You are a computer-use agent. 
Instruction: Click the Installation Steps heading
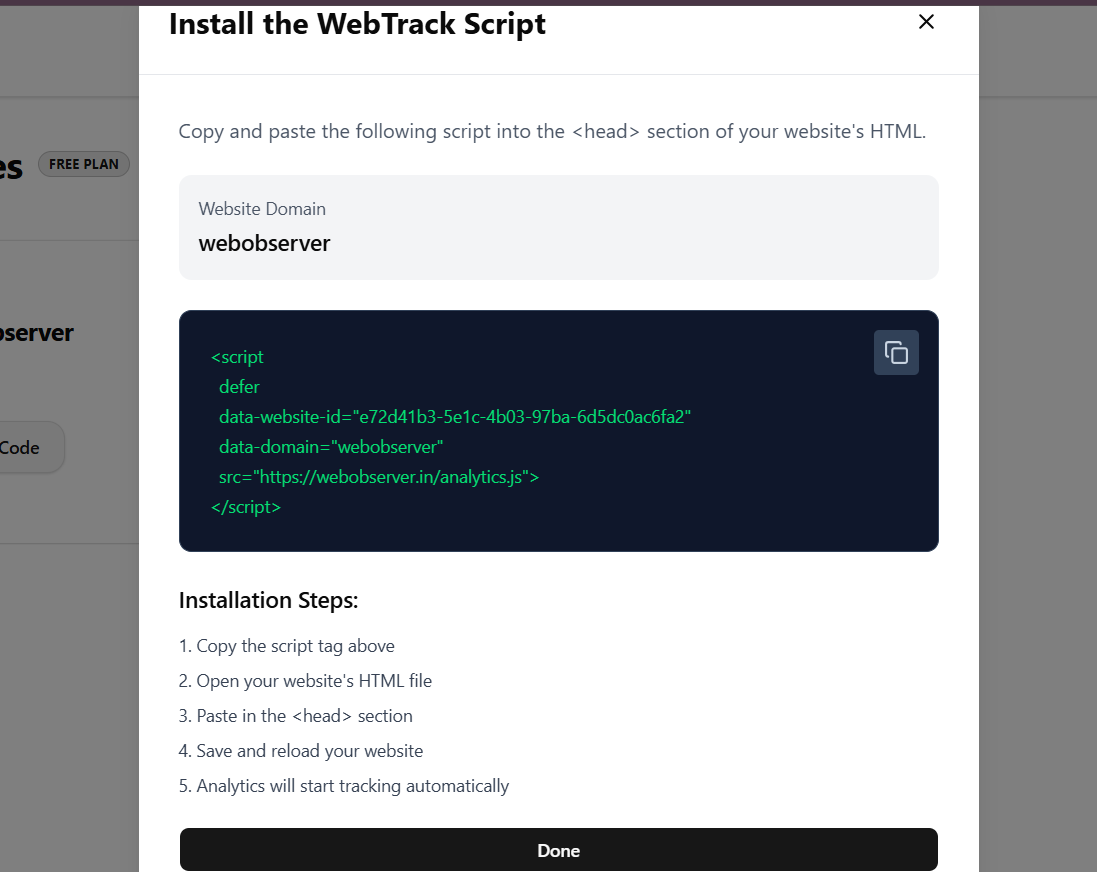pyautogui.click(x=268, y=600)
